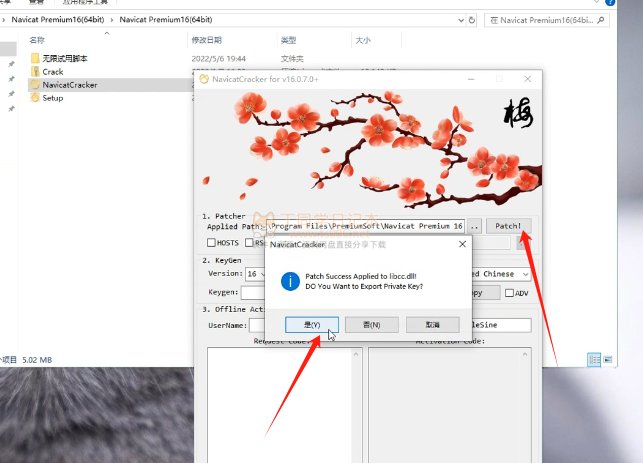Select the Setup file in Explorer
This screenshot has width=643, height=463.
(x=52, y=98)
